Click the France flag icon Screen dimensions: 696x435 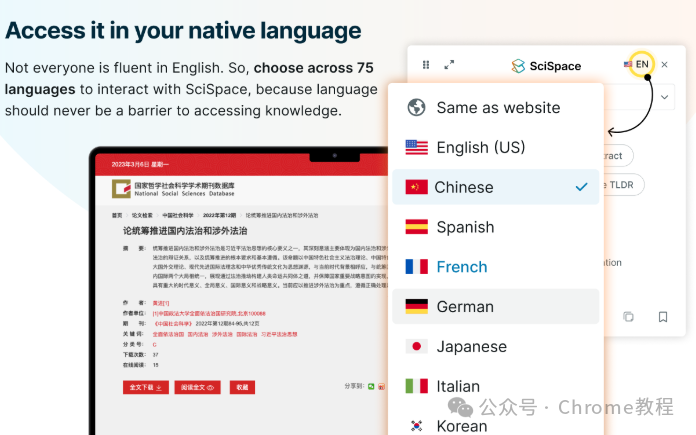[416, 267]
